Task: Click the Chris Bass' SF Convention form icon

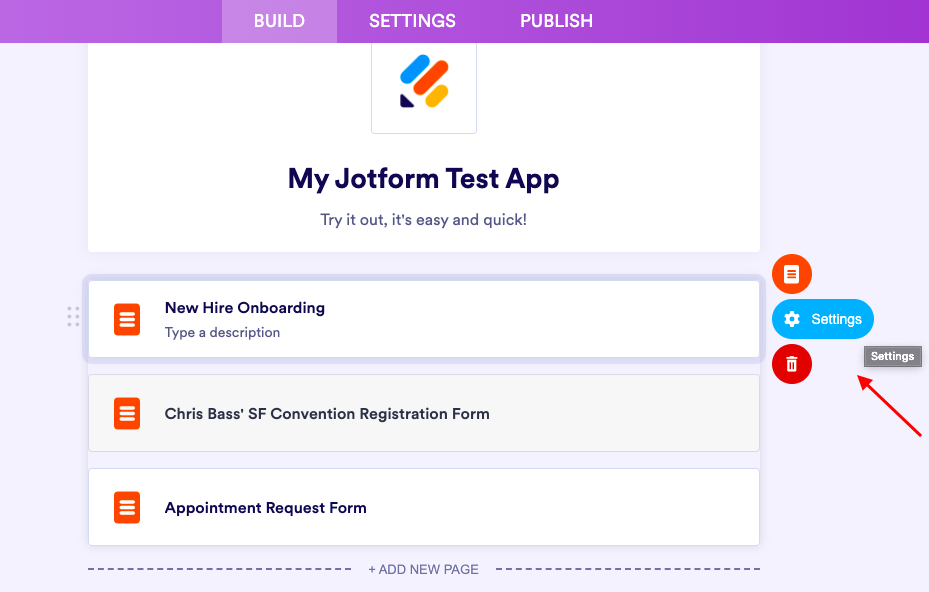Action: coord(127,413)
